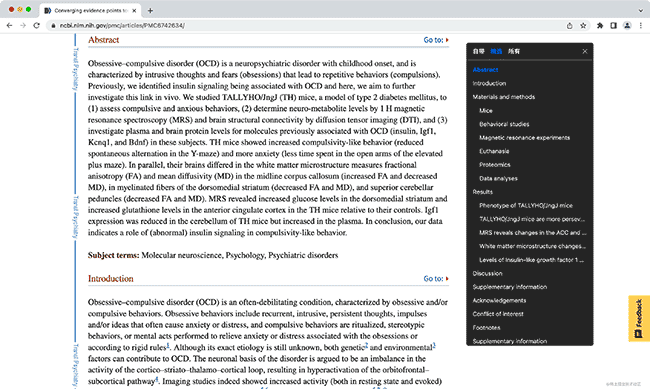Switch to the third outline panel tab

514,51
